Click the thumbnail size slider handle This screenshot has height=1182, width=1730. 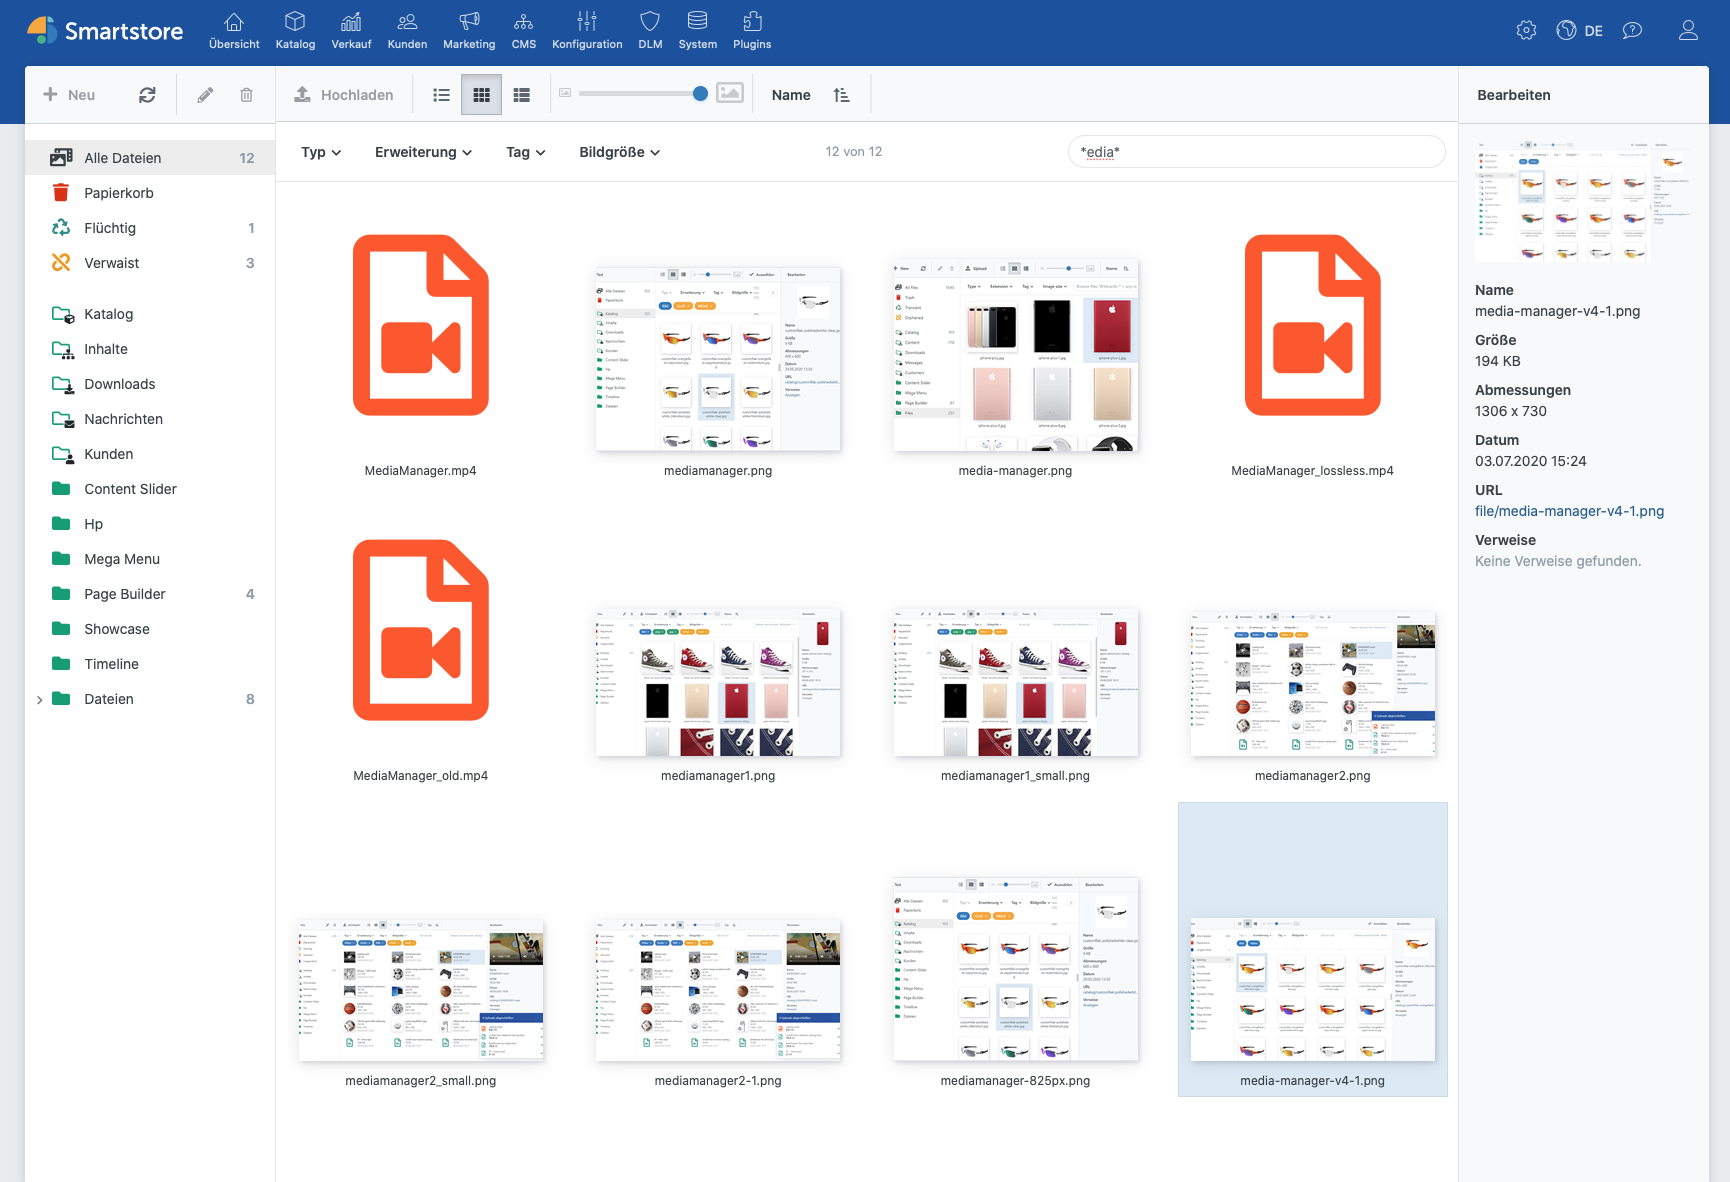pos(700,94)
